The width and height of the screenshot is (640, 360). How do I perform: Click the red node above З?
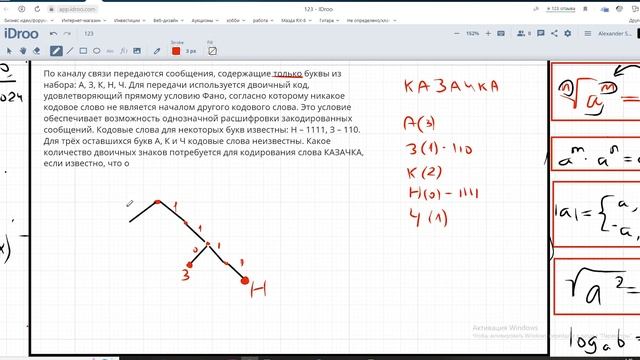pos(189,265)
